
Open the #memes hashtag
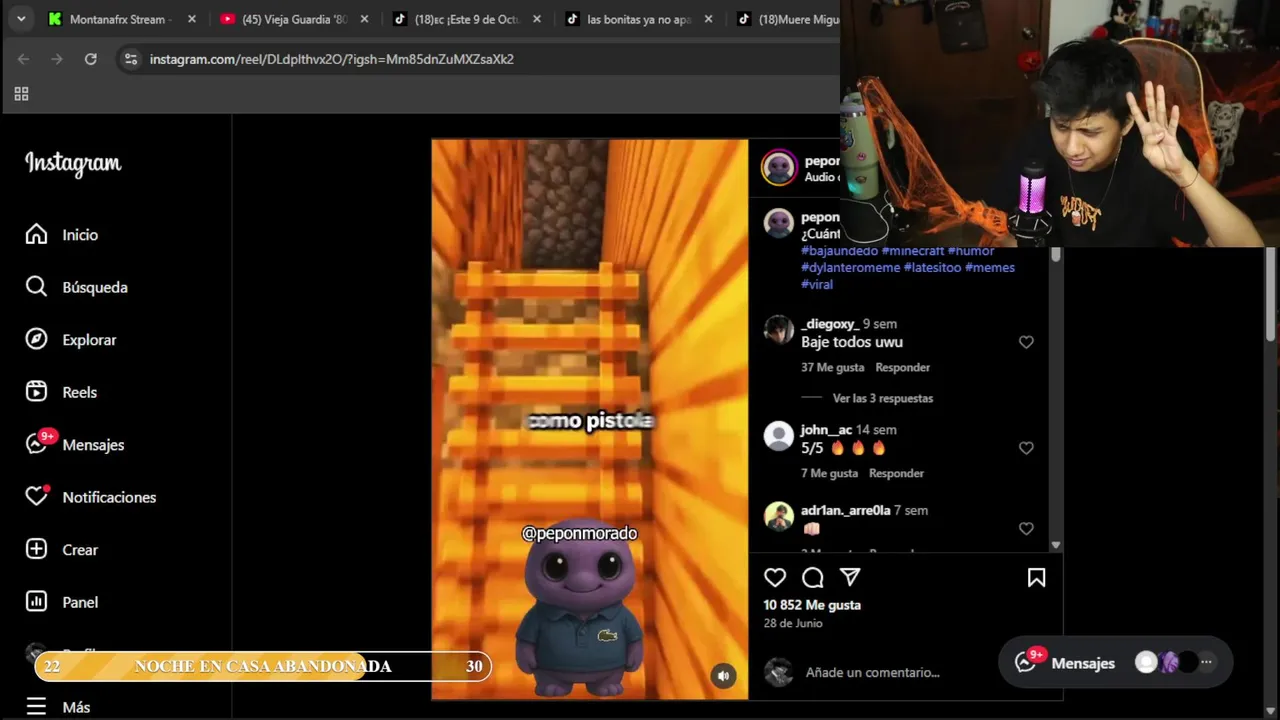[x=990, y=268]
